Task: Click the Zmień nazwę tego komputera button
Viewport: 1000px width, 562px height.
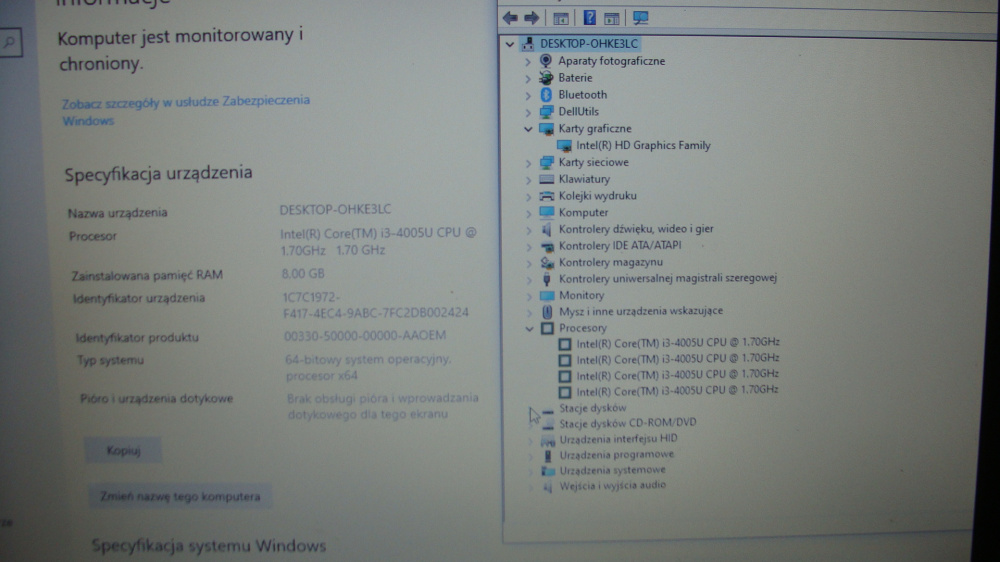Action: (x=180, y=497)
